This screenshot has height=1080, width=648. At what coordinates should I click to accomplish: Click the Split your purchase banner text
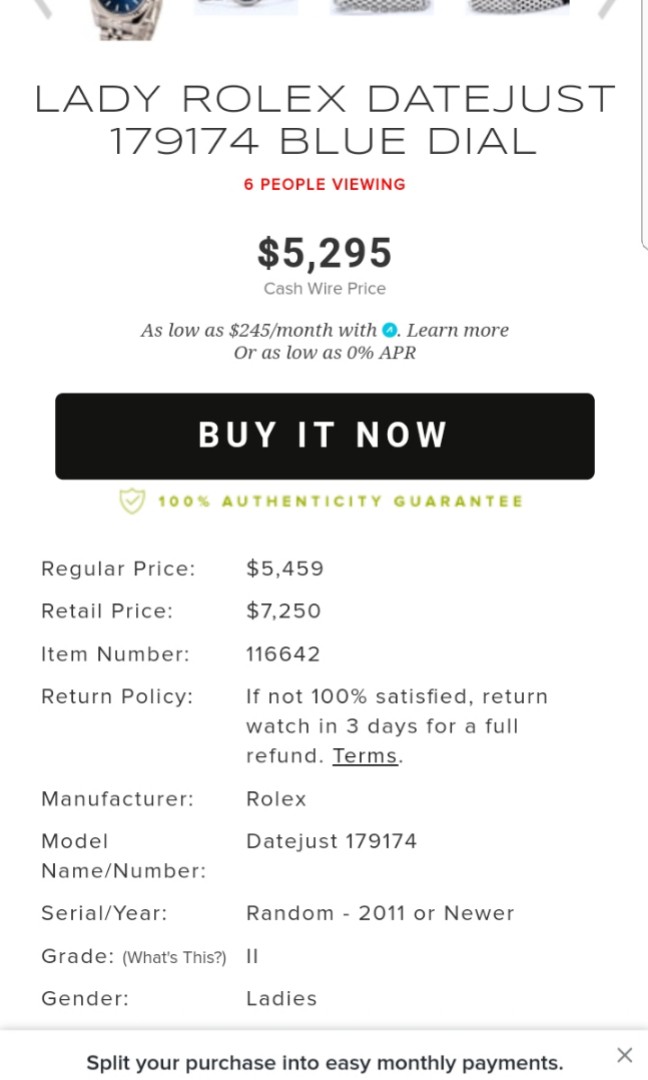pos(323,1062)
